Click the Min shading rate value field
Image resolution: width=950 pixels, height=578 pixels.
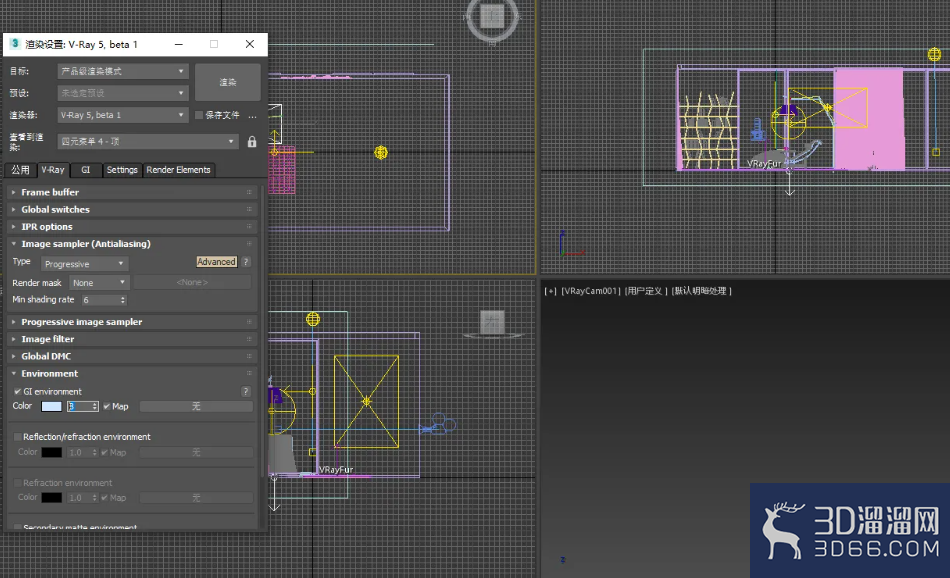pyautogui.click(x=100, y=300)
